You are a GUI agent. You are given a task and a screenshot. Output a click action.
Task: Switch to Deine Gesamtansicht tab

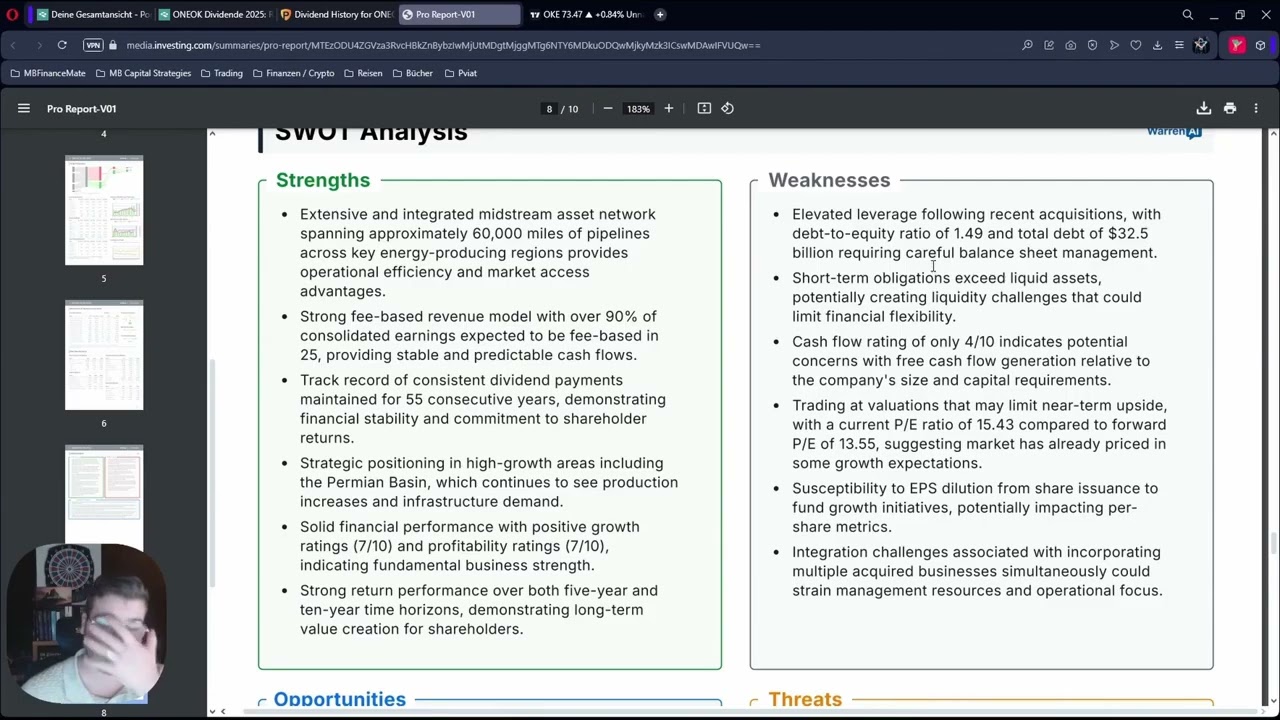click(x=93, y=15)
